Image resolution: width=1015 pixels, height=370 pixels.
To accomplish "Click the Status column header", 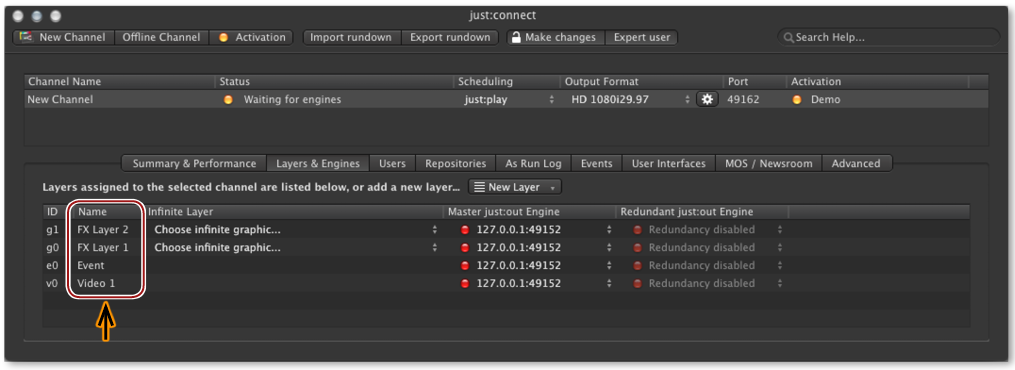I will tap(335, 82).
